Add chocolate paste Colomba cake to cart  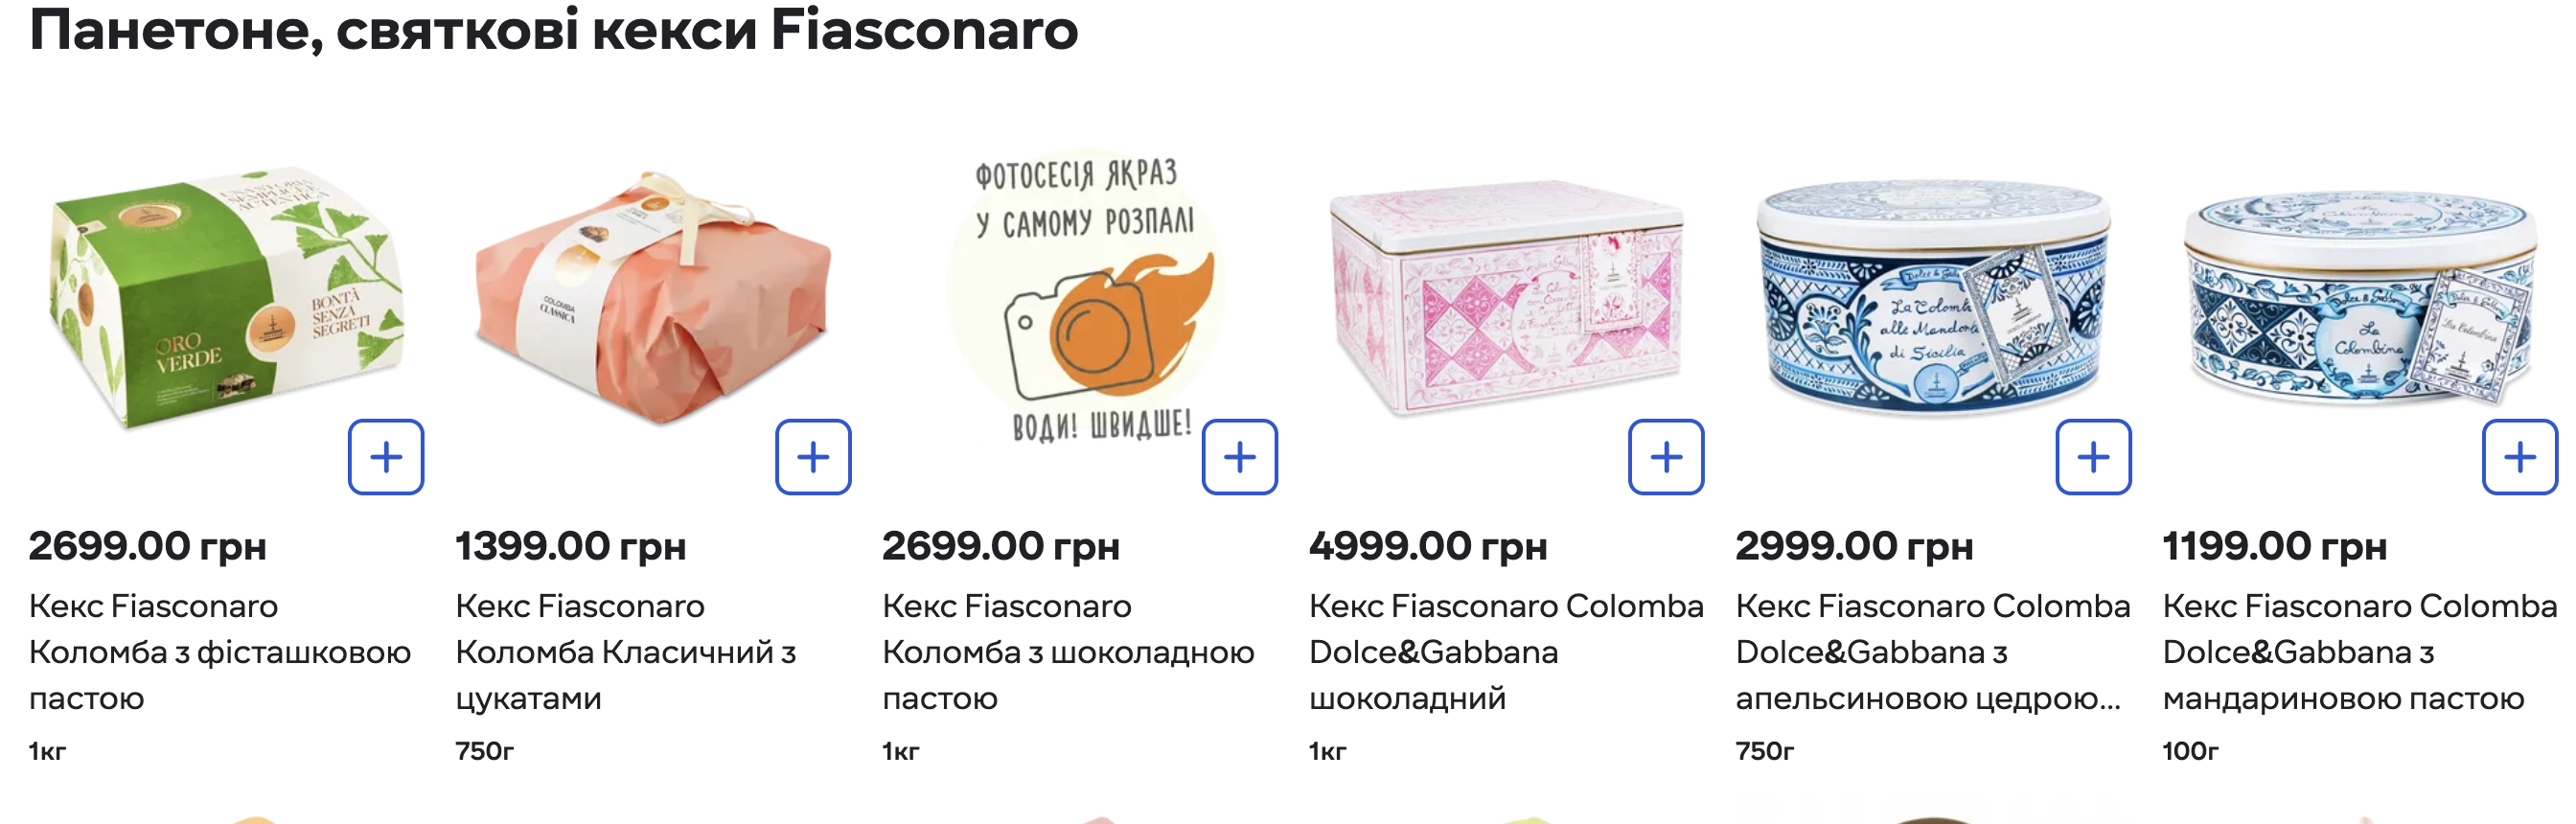click(x=1239, y=457)
